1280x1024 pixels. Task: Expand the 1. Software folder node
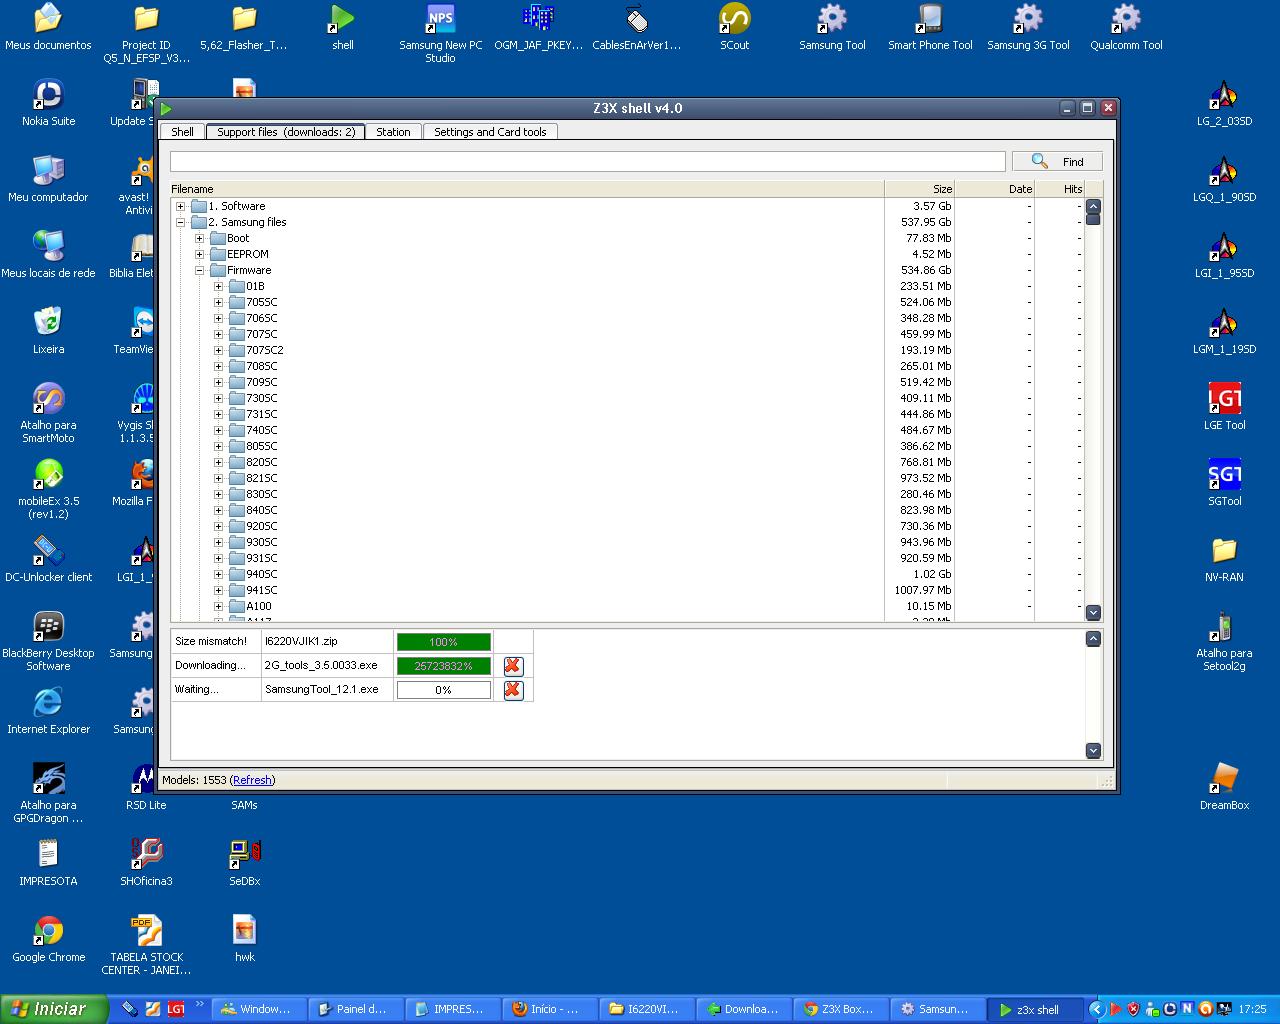pyautogui.click(x=181, y=206)
